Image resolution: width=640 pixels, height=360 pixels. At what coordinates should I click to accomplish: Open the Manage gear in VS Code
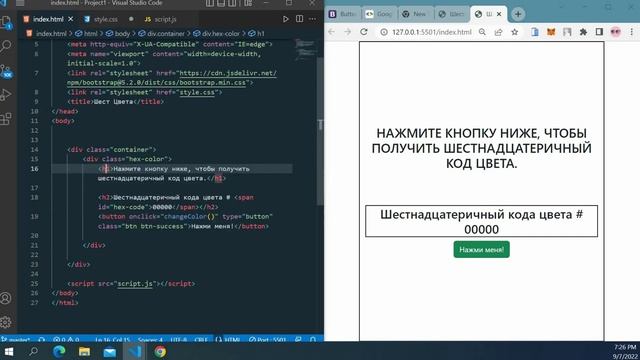[6, 322]
